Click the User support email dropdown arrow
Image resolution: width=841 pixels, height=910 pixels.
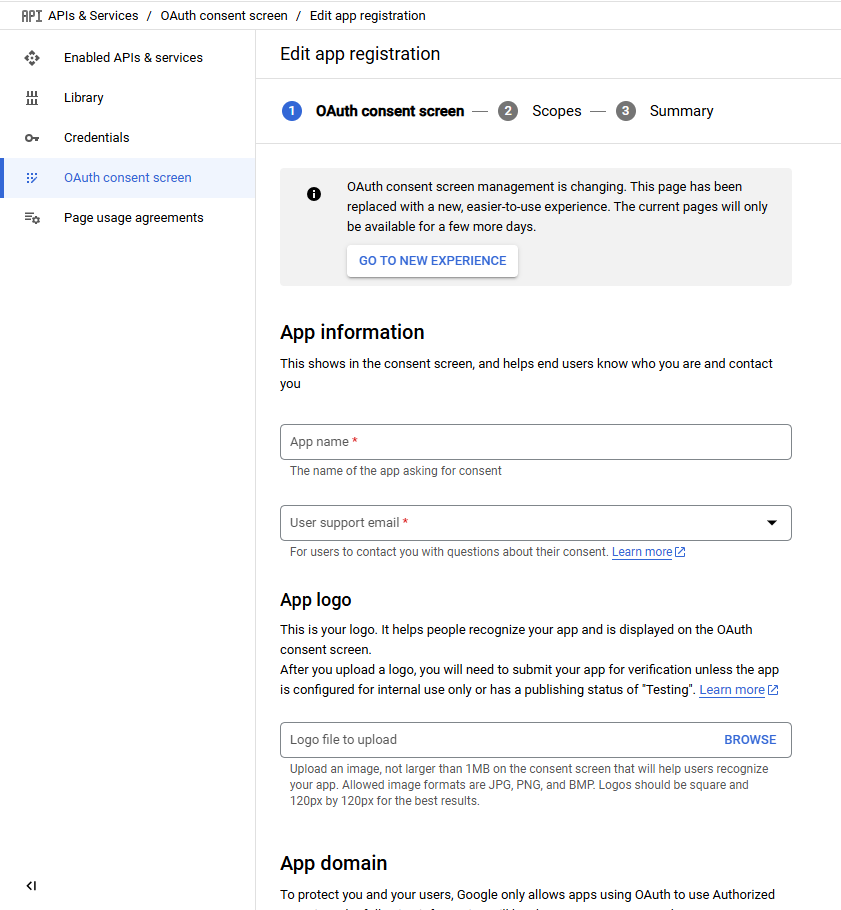click(x=772, y=523)
